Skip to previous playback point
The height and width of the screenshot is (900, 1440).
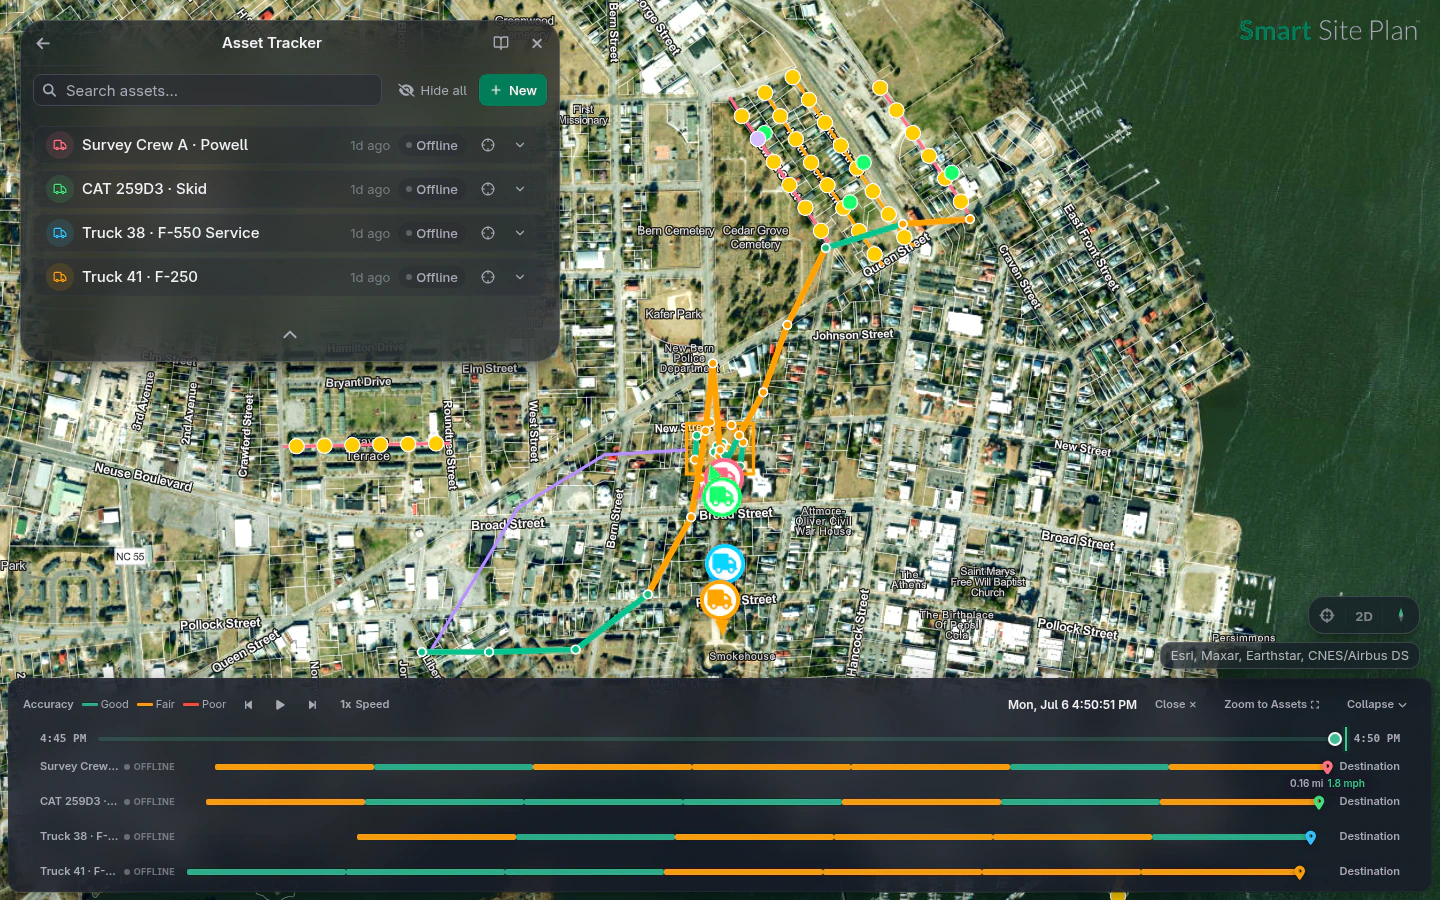(x=248, y=705)
